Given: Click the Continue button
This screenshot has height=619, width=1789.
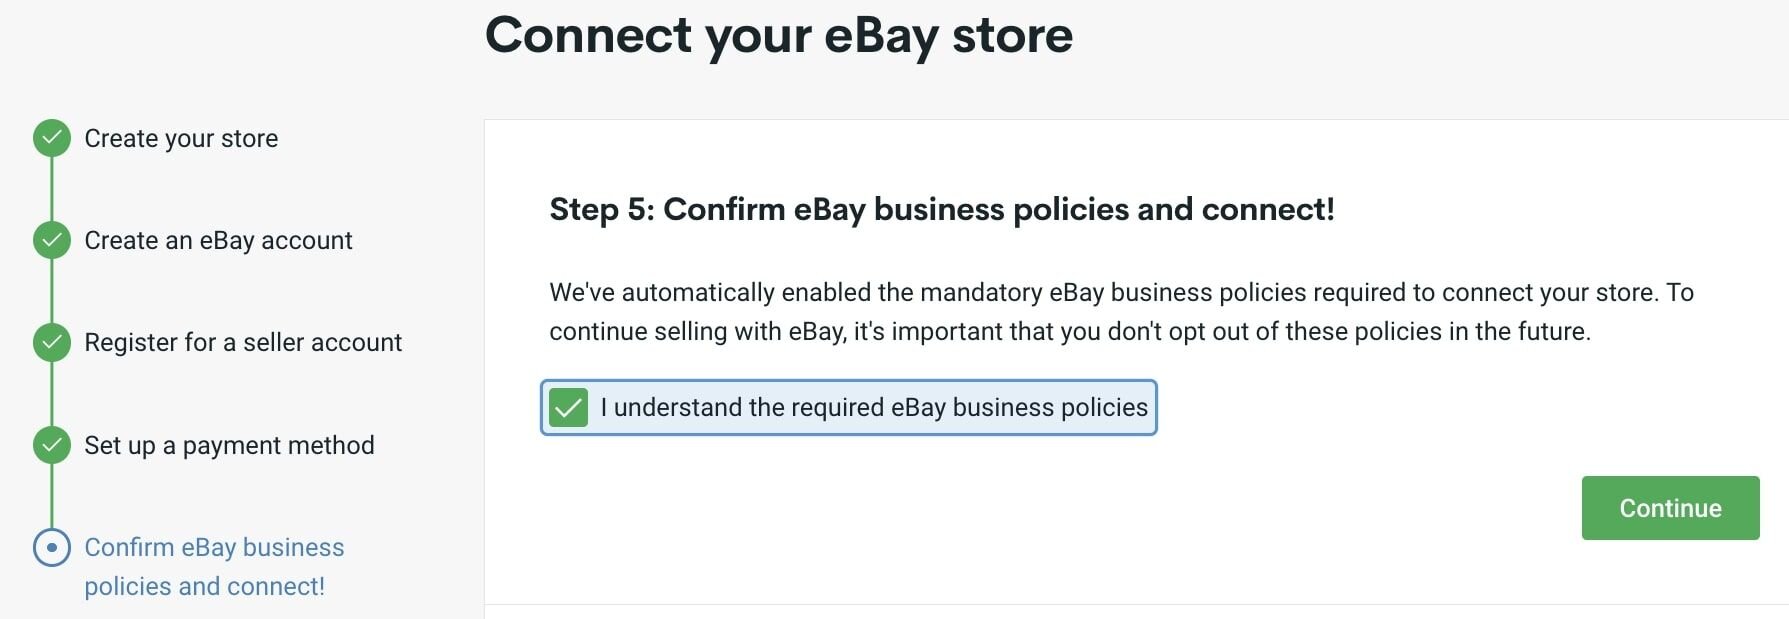Looking at the screenshot, I should 1669,507.
